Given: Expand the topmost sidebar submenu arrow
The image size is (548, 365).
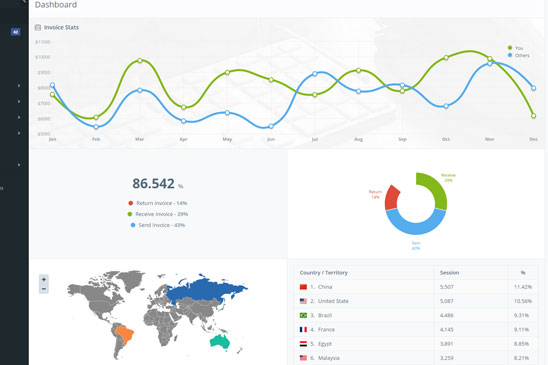Looking at the screenshot, I should pos(19,86).
